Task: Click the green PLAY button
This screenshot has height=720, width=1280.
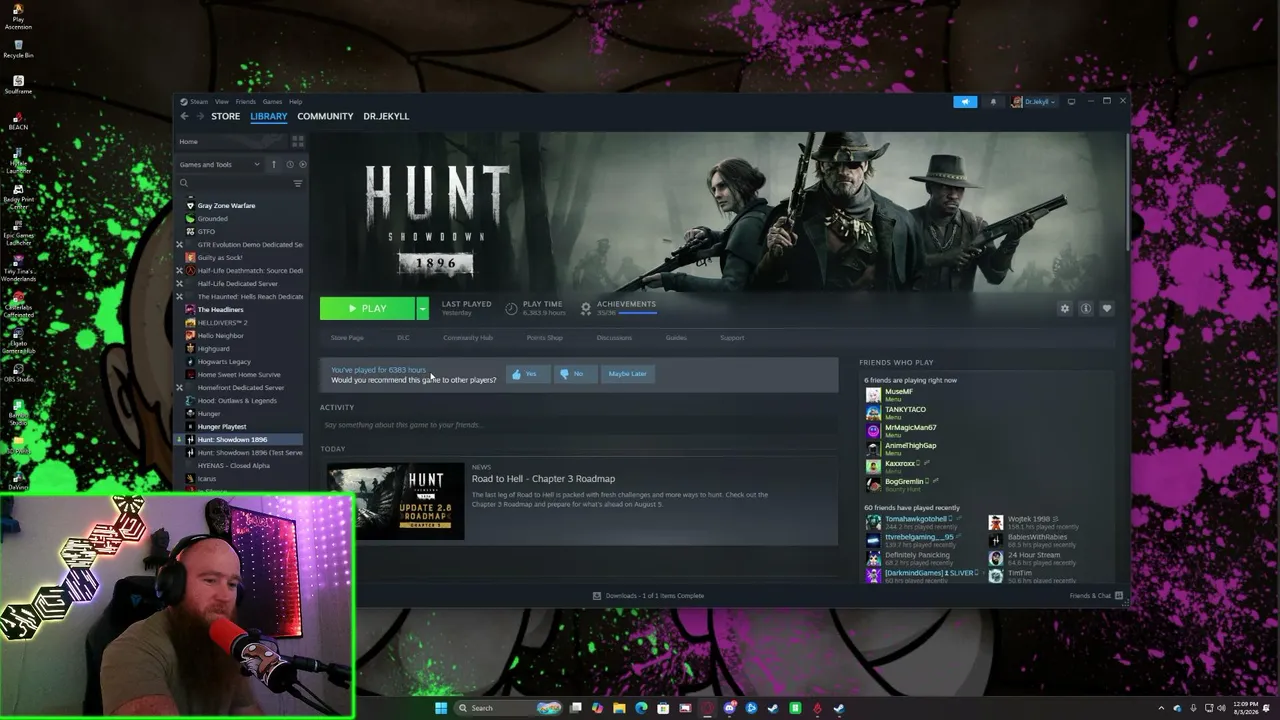Action: click(367, 309)
